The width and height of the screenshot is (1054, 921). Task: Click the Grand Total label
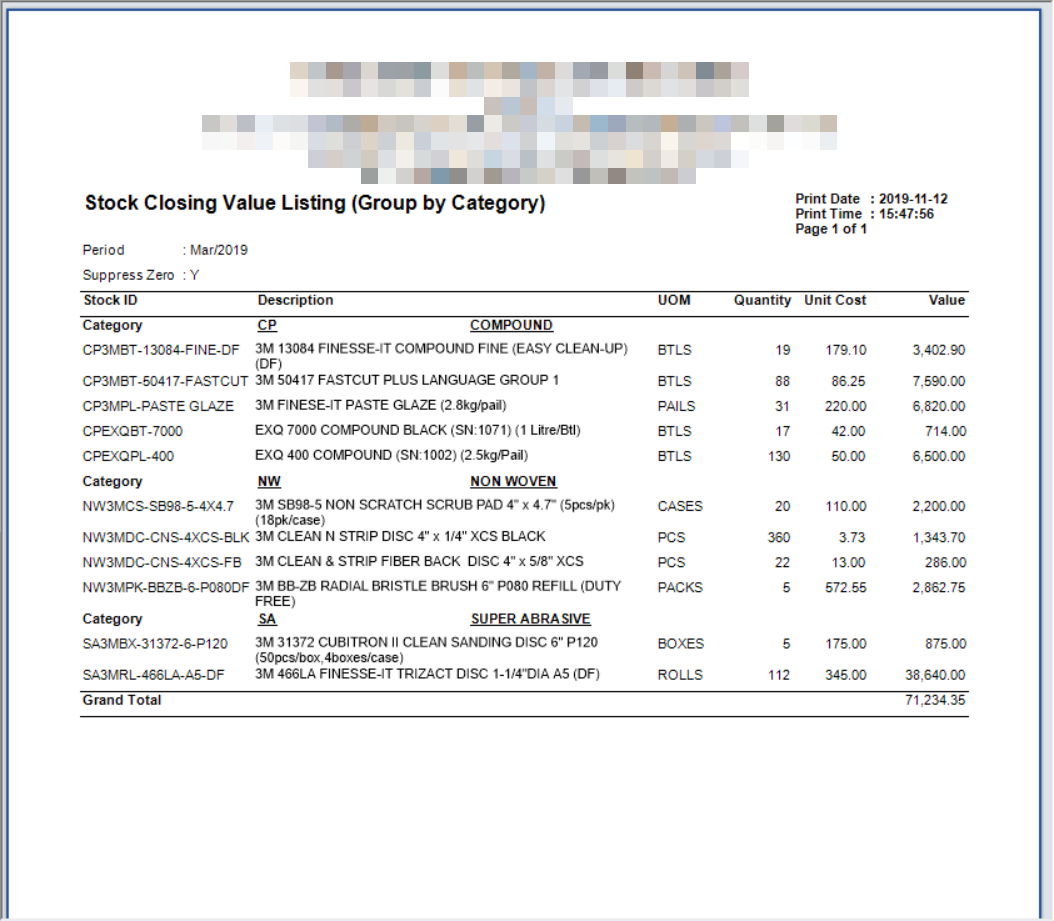coord(122,700)
